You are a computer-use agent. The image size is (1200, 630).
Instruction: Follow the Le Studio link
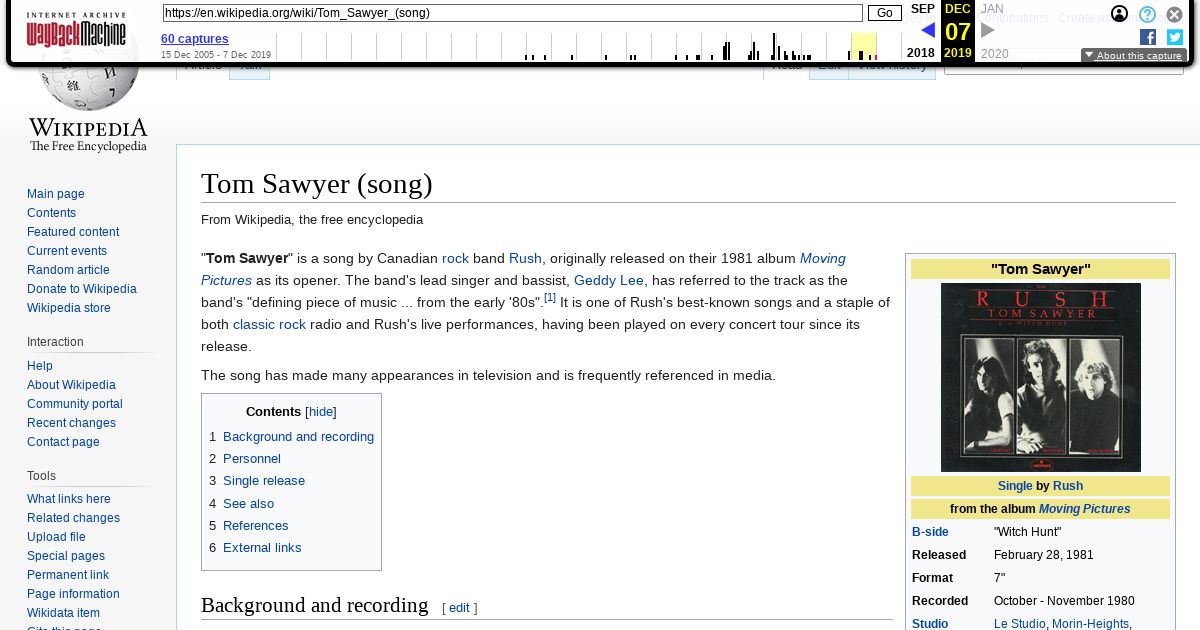click(1020, 624)
